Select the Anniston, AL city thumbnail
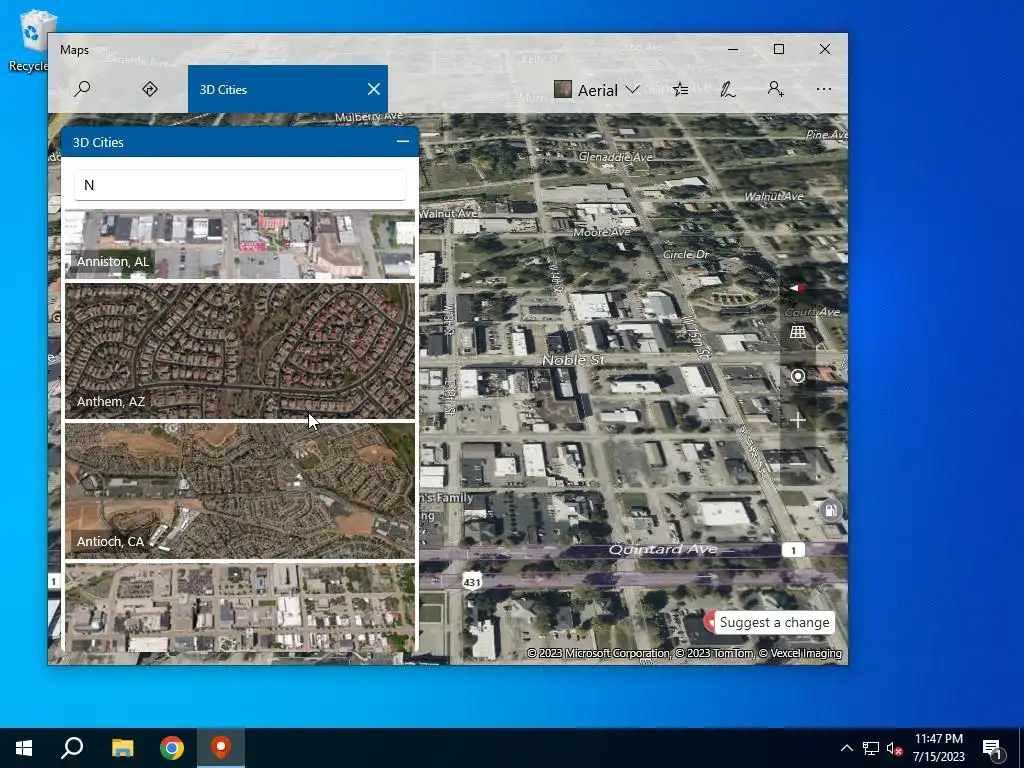 pos(240,244)
